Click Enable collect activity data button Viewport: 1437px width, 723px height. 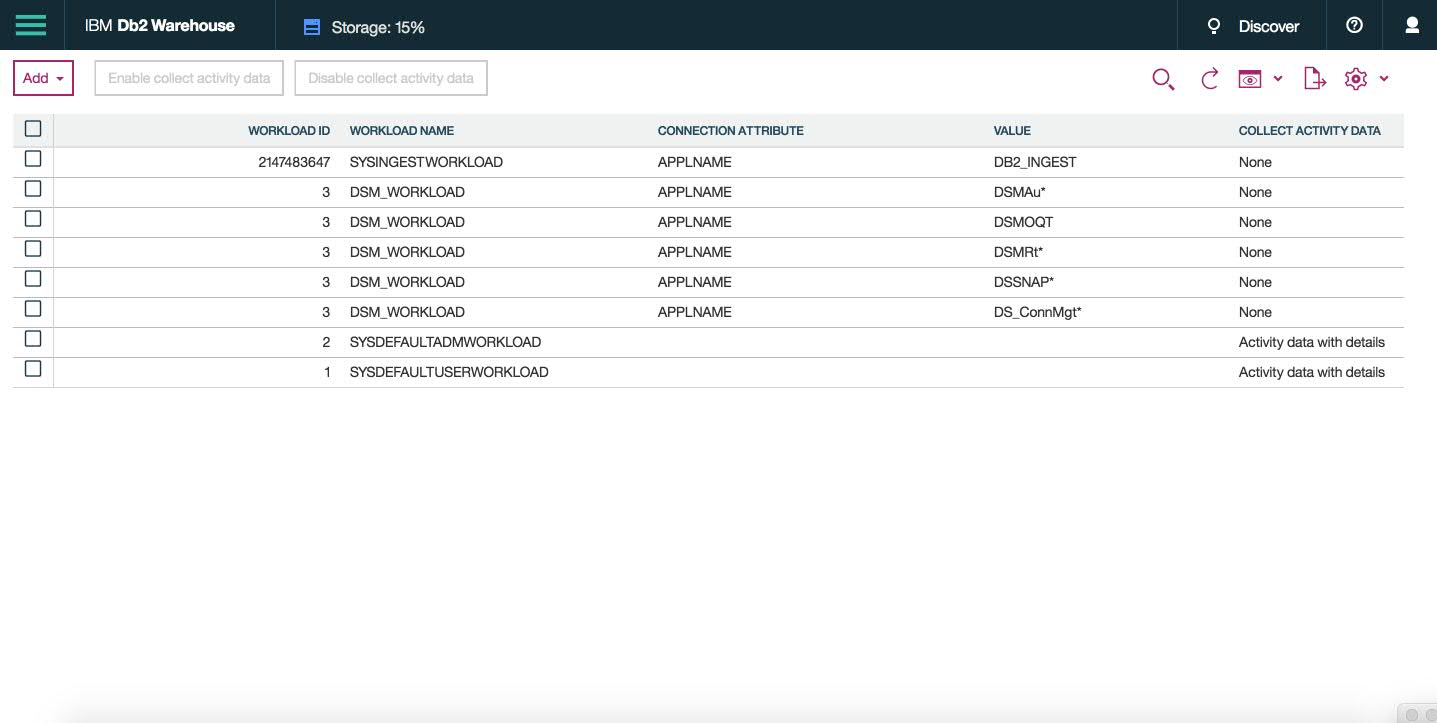(189, 78)
